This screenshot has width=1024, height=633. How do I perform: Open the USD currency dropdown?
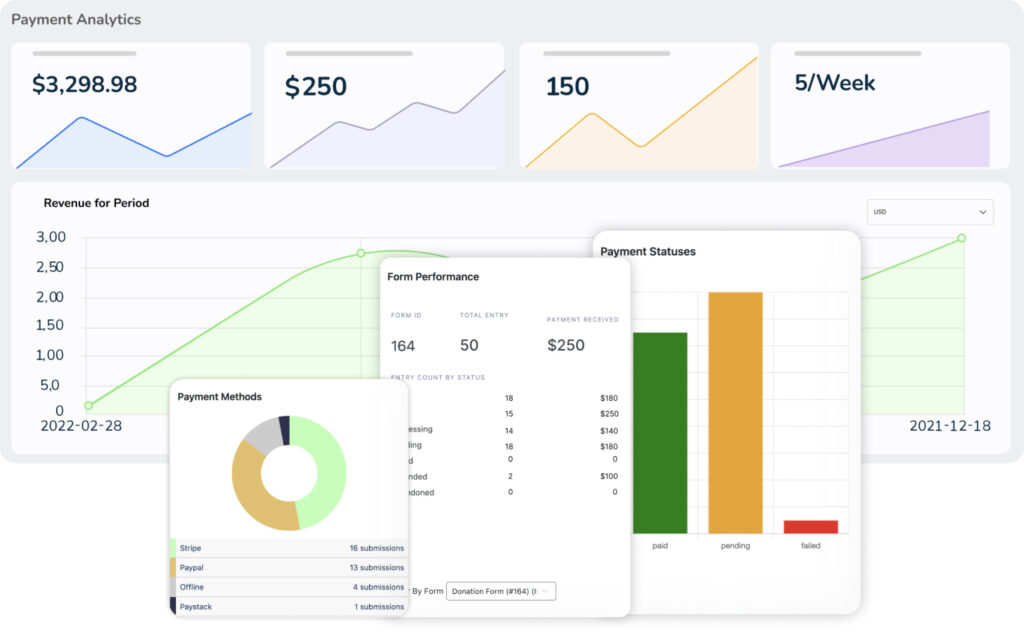(x=930, y=212)
